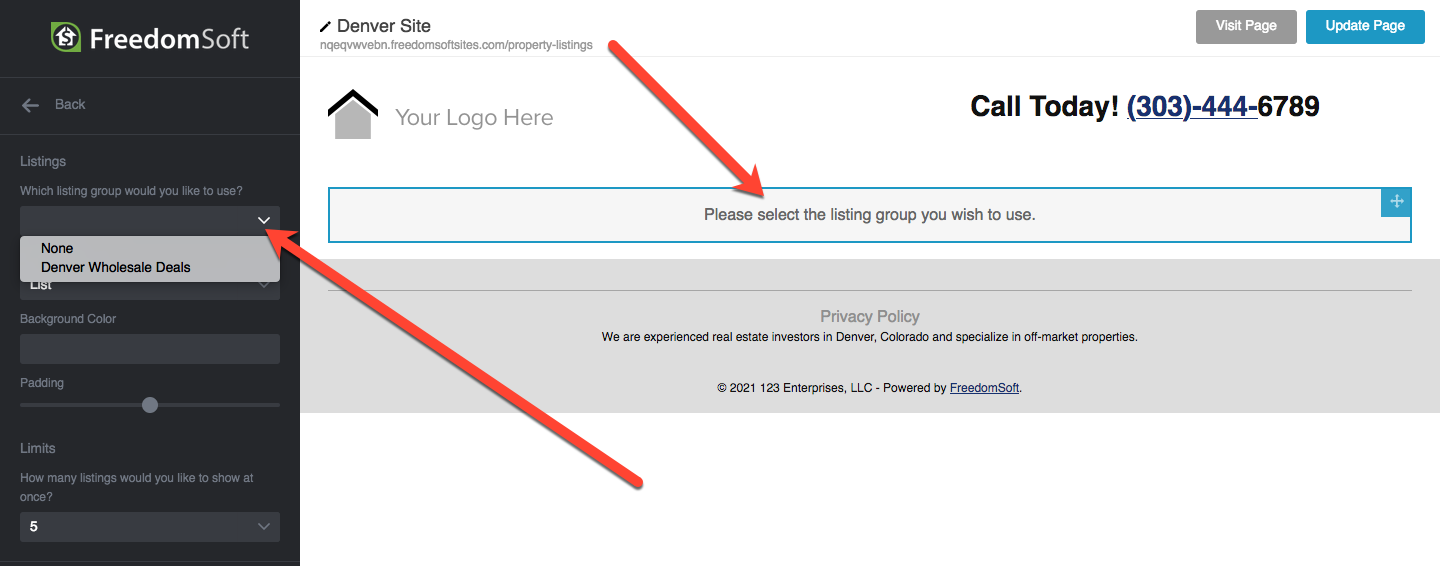The width and height of the screenshot is (1440, 566).
Task: Click the Visit Page button
Action: point(1246,26)
